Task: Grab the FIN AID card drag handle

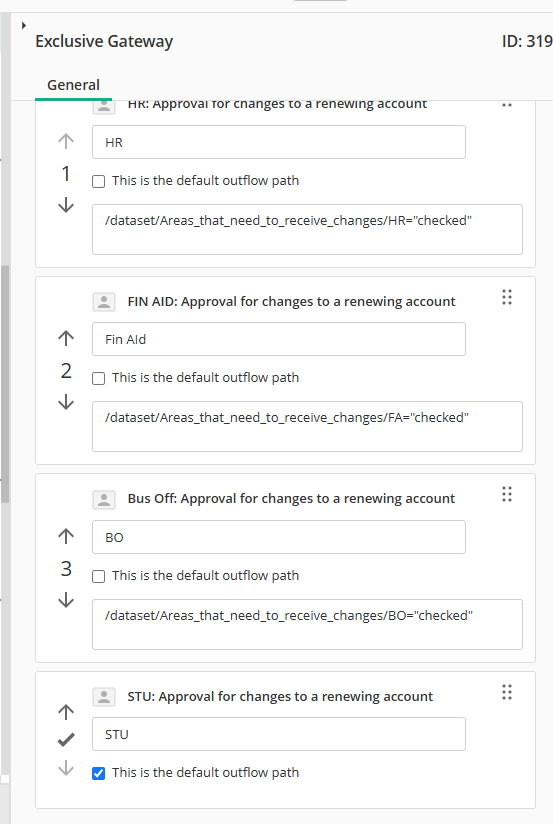Action: (507, 297)
